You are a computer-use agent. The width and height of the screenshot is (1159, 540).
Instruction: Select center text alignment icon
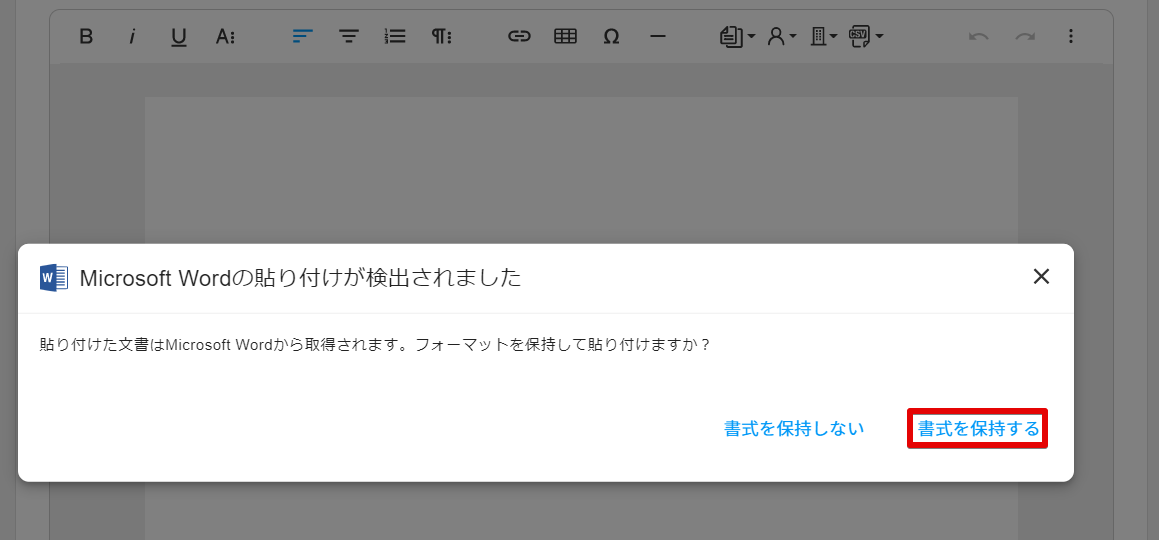pyautogui.click(x=349, y=36)
